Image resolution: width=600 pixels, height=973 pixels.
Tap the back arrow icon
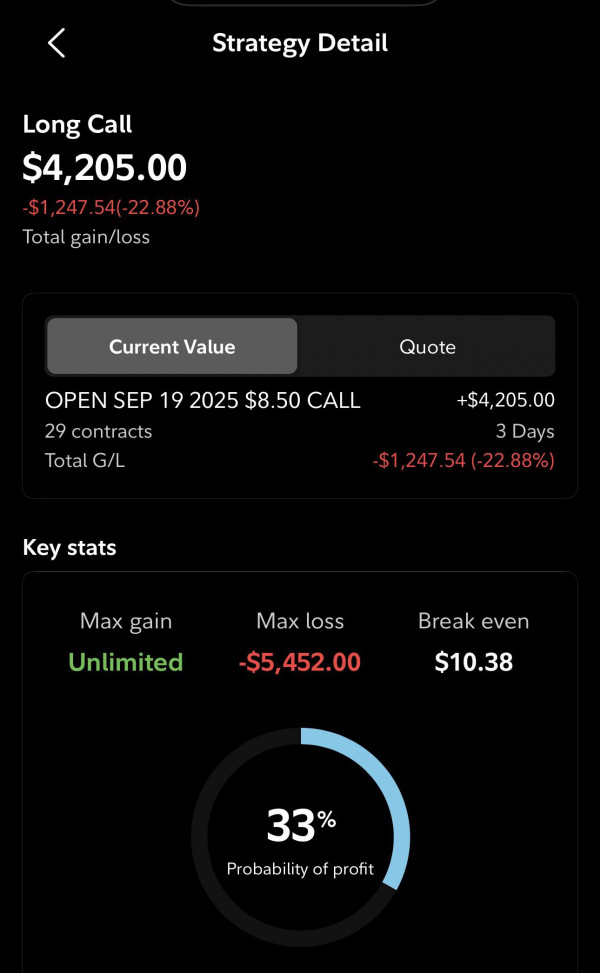(56, 43)
